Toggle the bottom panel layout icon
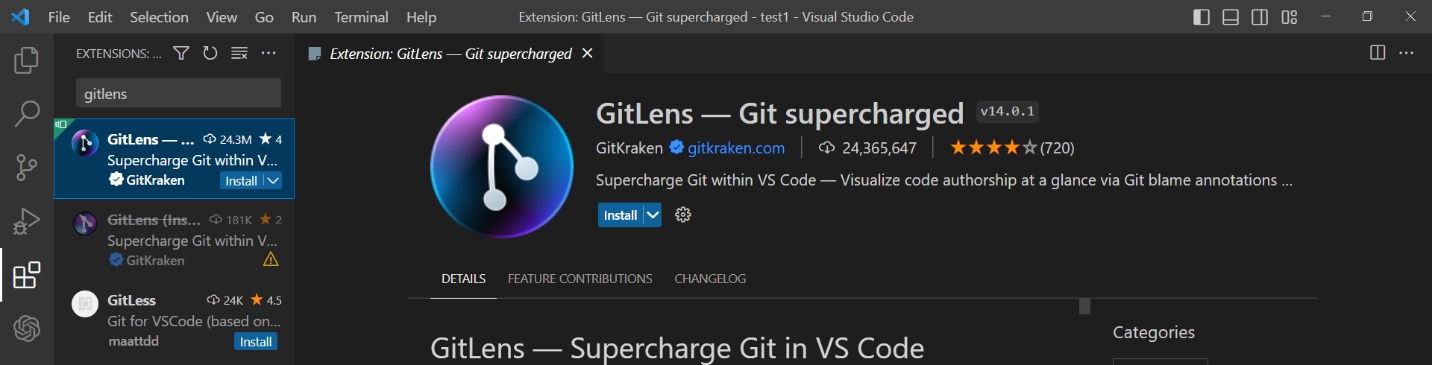Image resolution: width=1432 pixels, height=365 pixels. point(1231,17)
